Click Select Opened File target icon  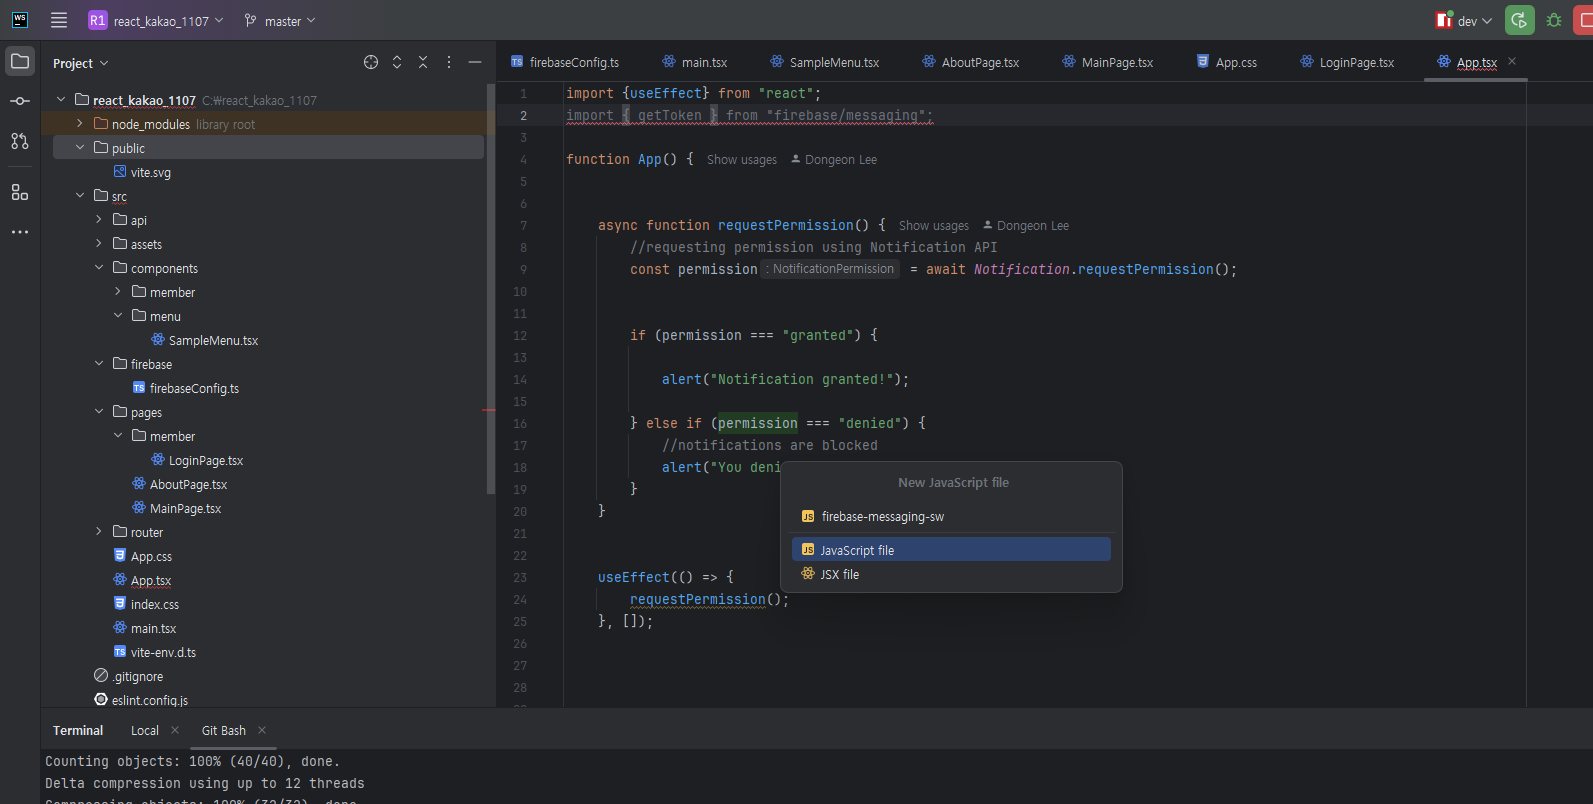[371, 62]
